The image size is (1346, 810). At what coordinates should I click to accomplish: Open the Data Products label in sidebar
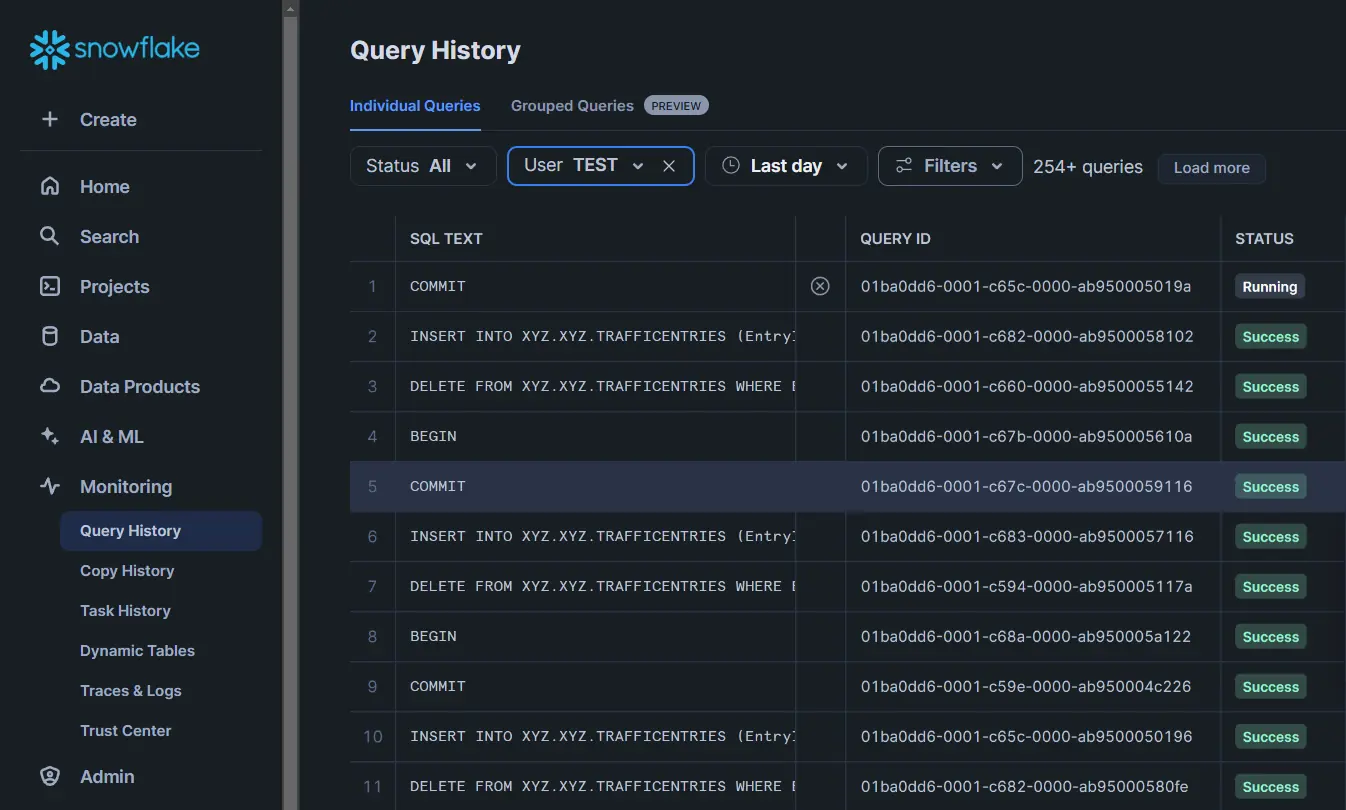coord(140,386)
